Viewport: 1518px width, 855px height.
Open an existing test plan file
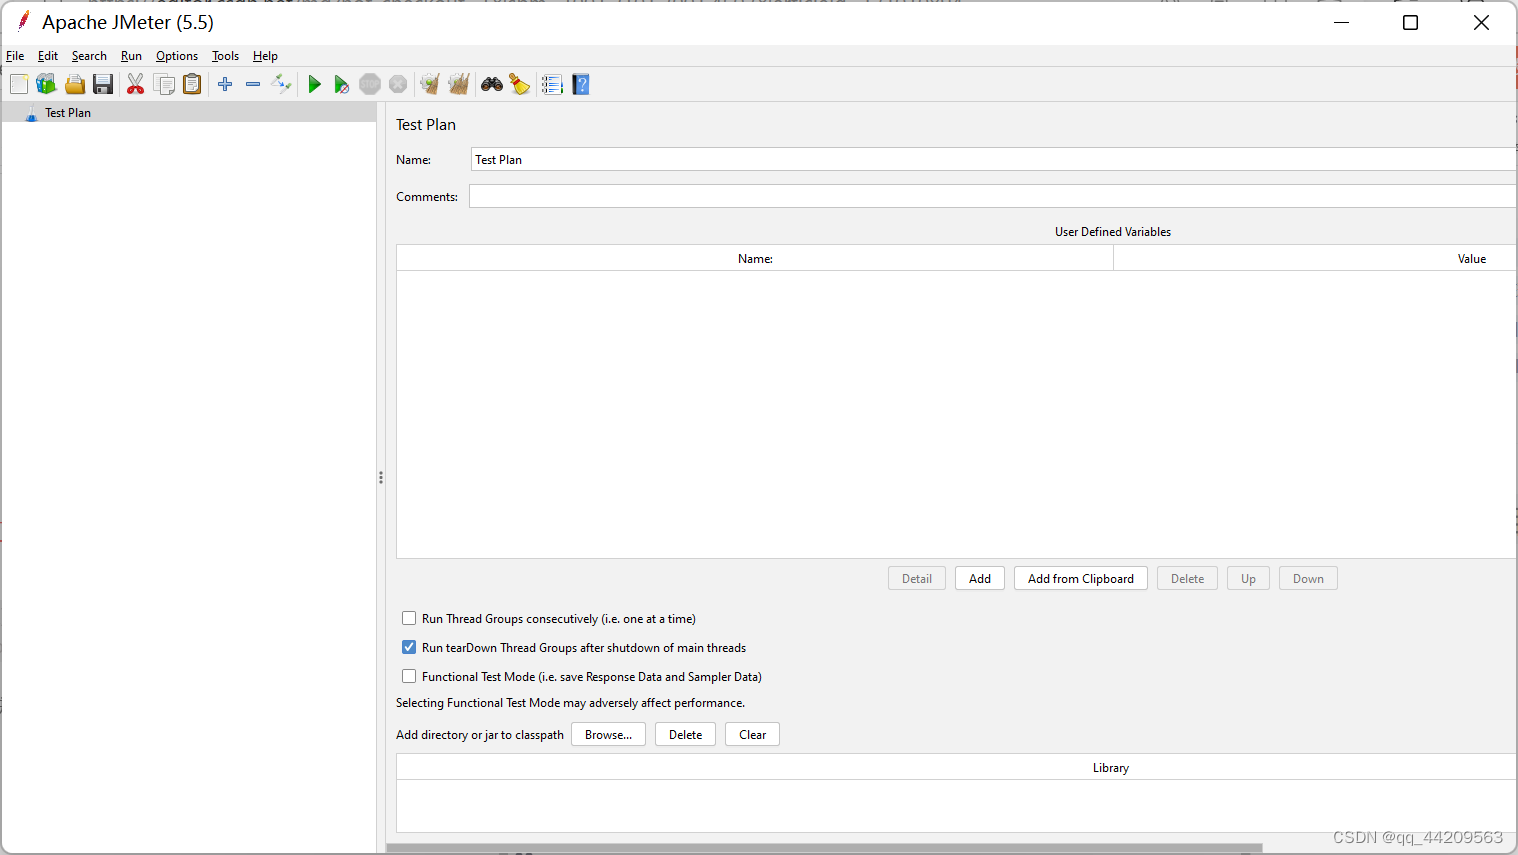tap(75, 85)
